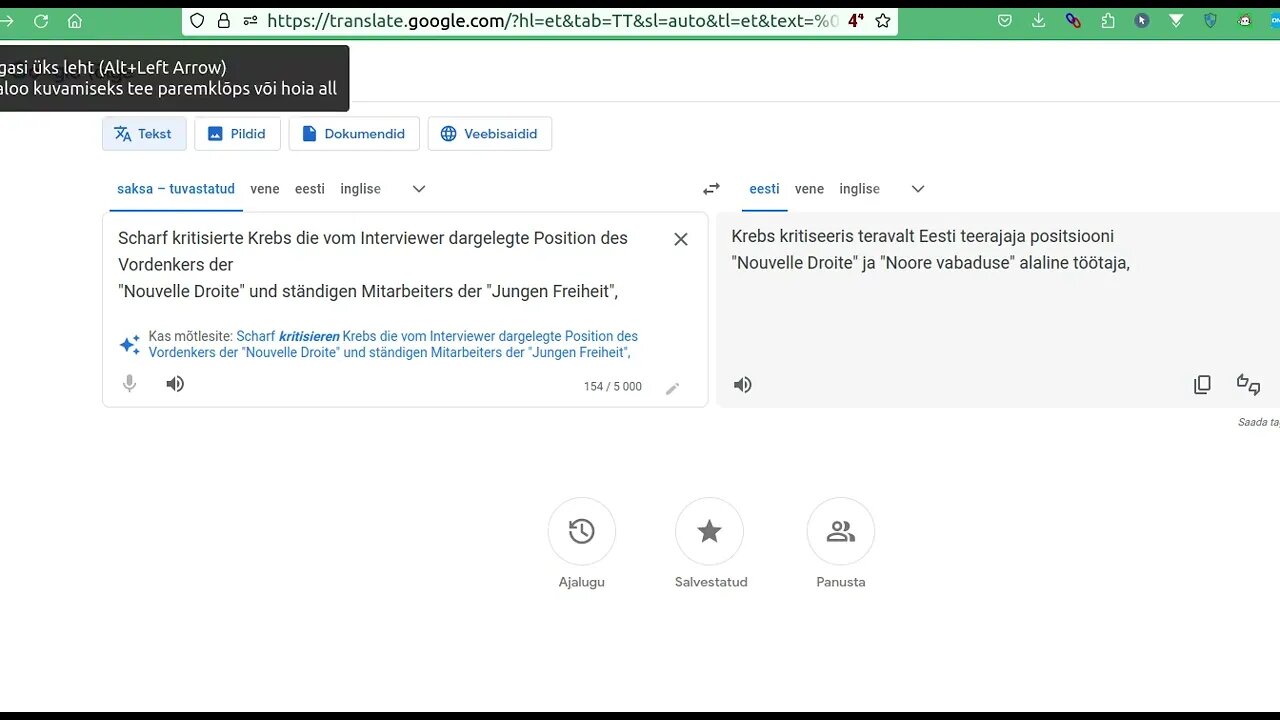The image size is (1280, 720).
Task: Open Salvestatud saved translations
Action: (709, 531)
